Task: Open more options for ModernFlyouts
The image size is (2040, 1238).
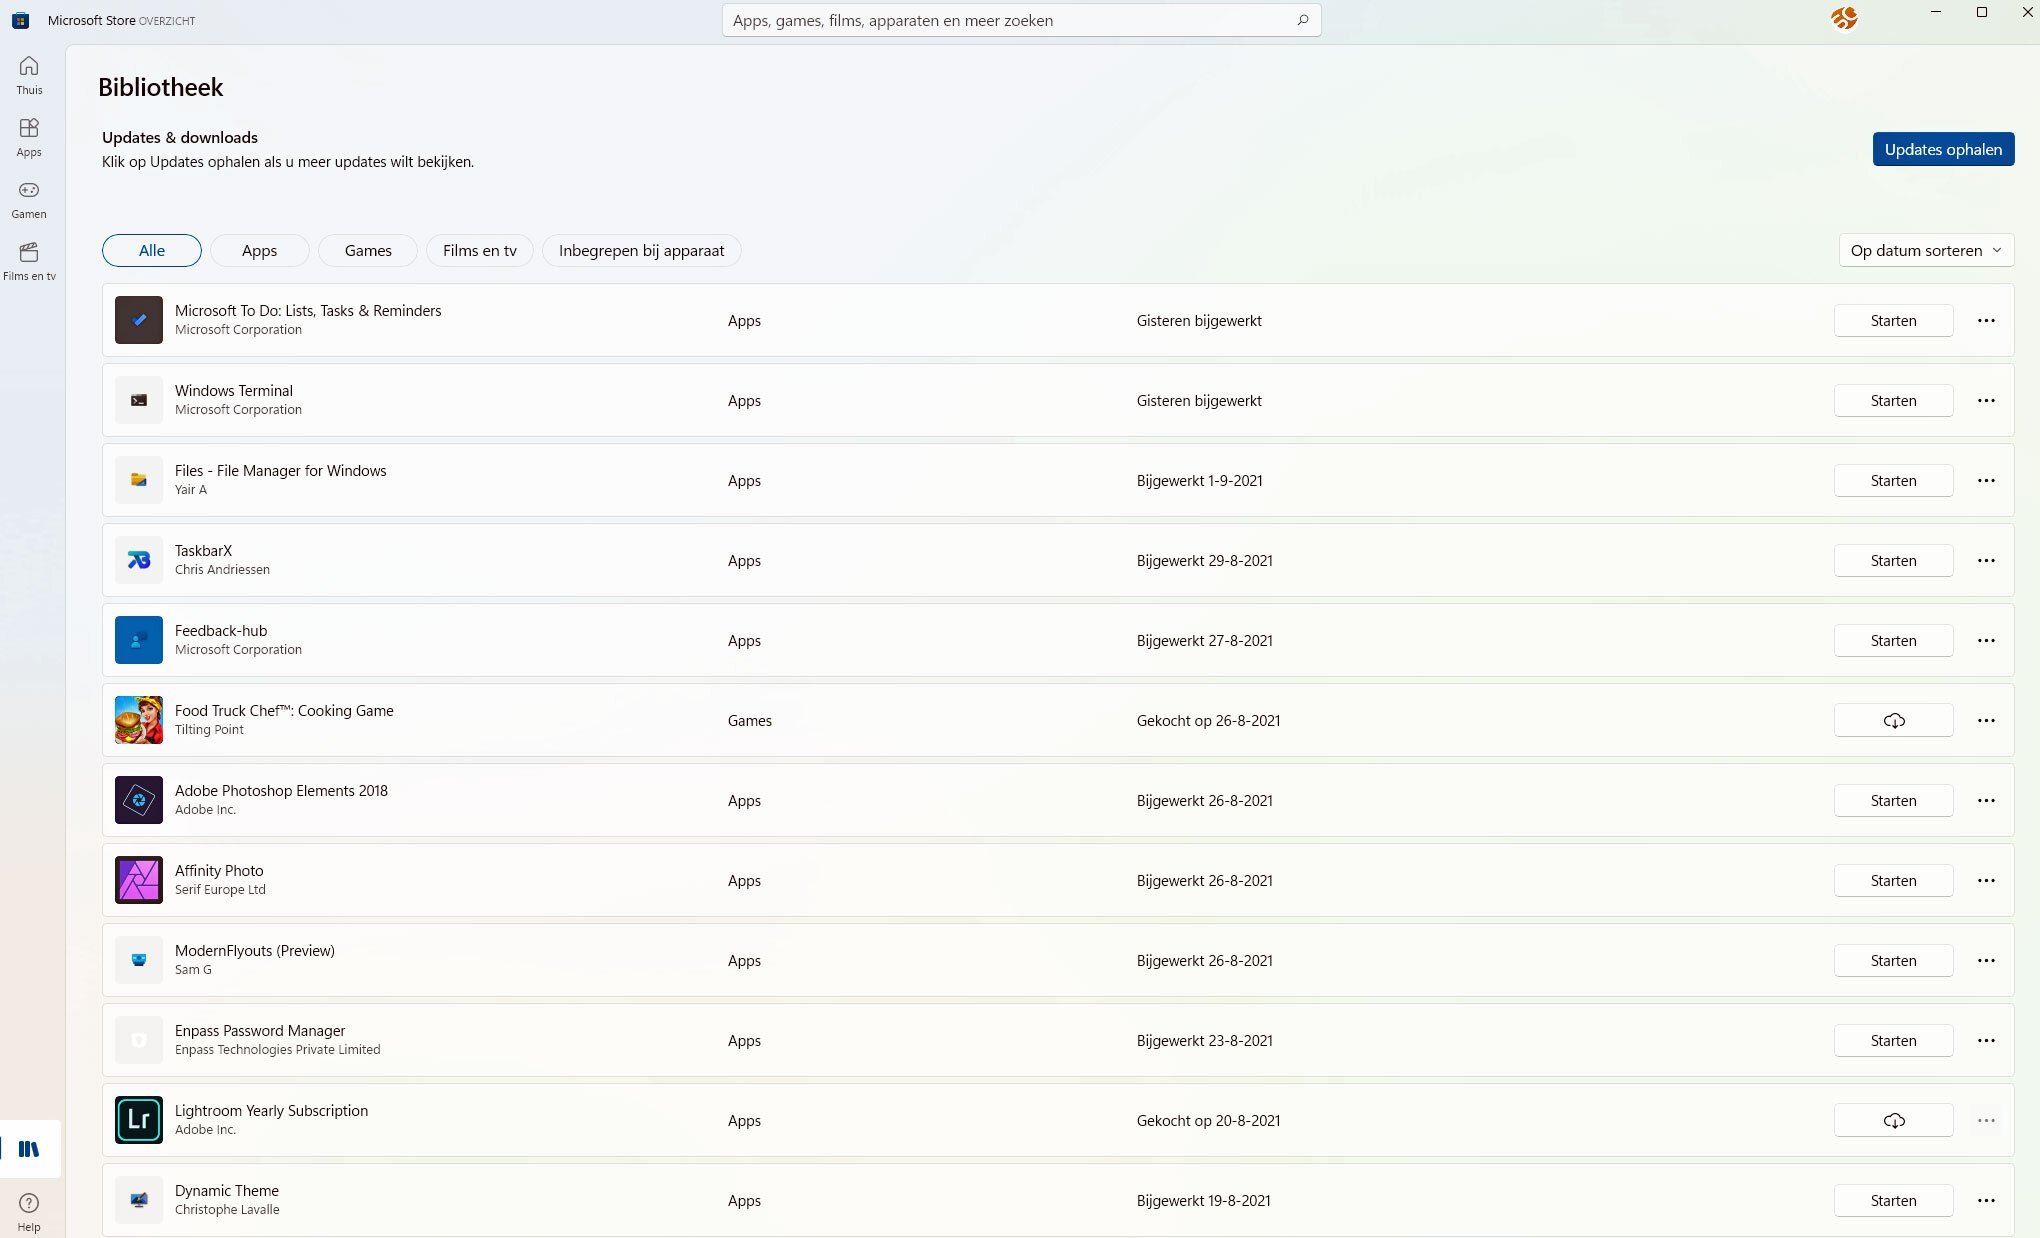Action: (x=1986, y=960)
